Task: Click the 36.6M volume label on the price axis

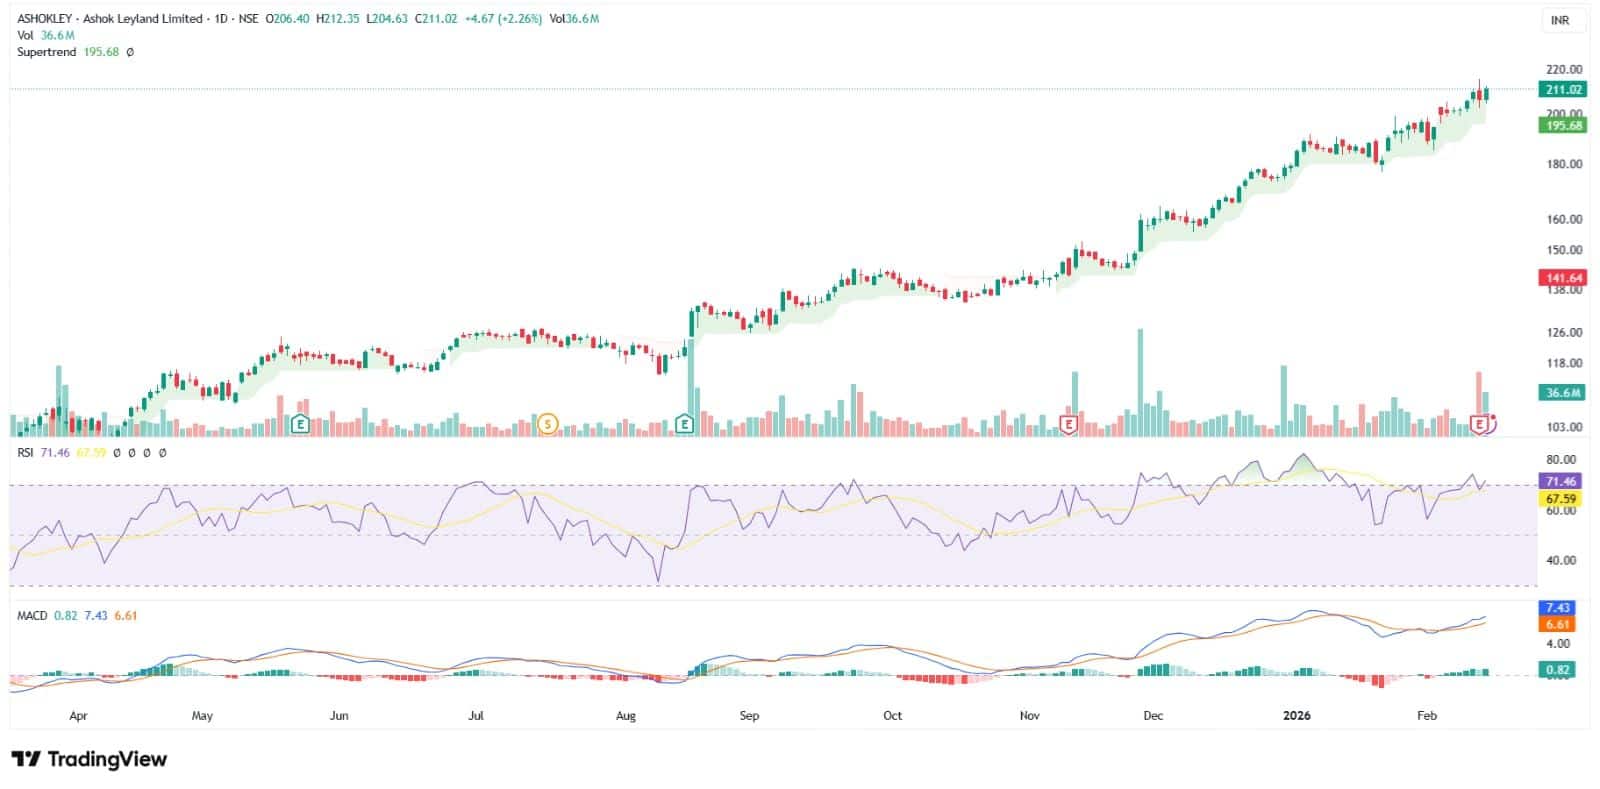Action: tap(1564, 393)
